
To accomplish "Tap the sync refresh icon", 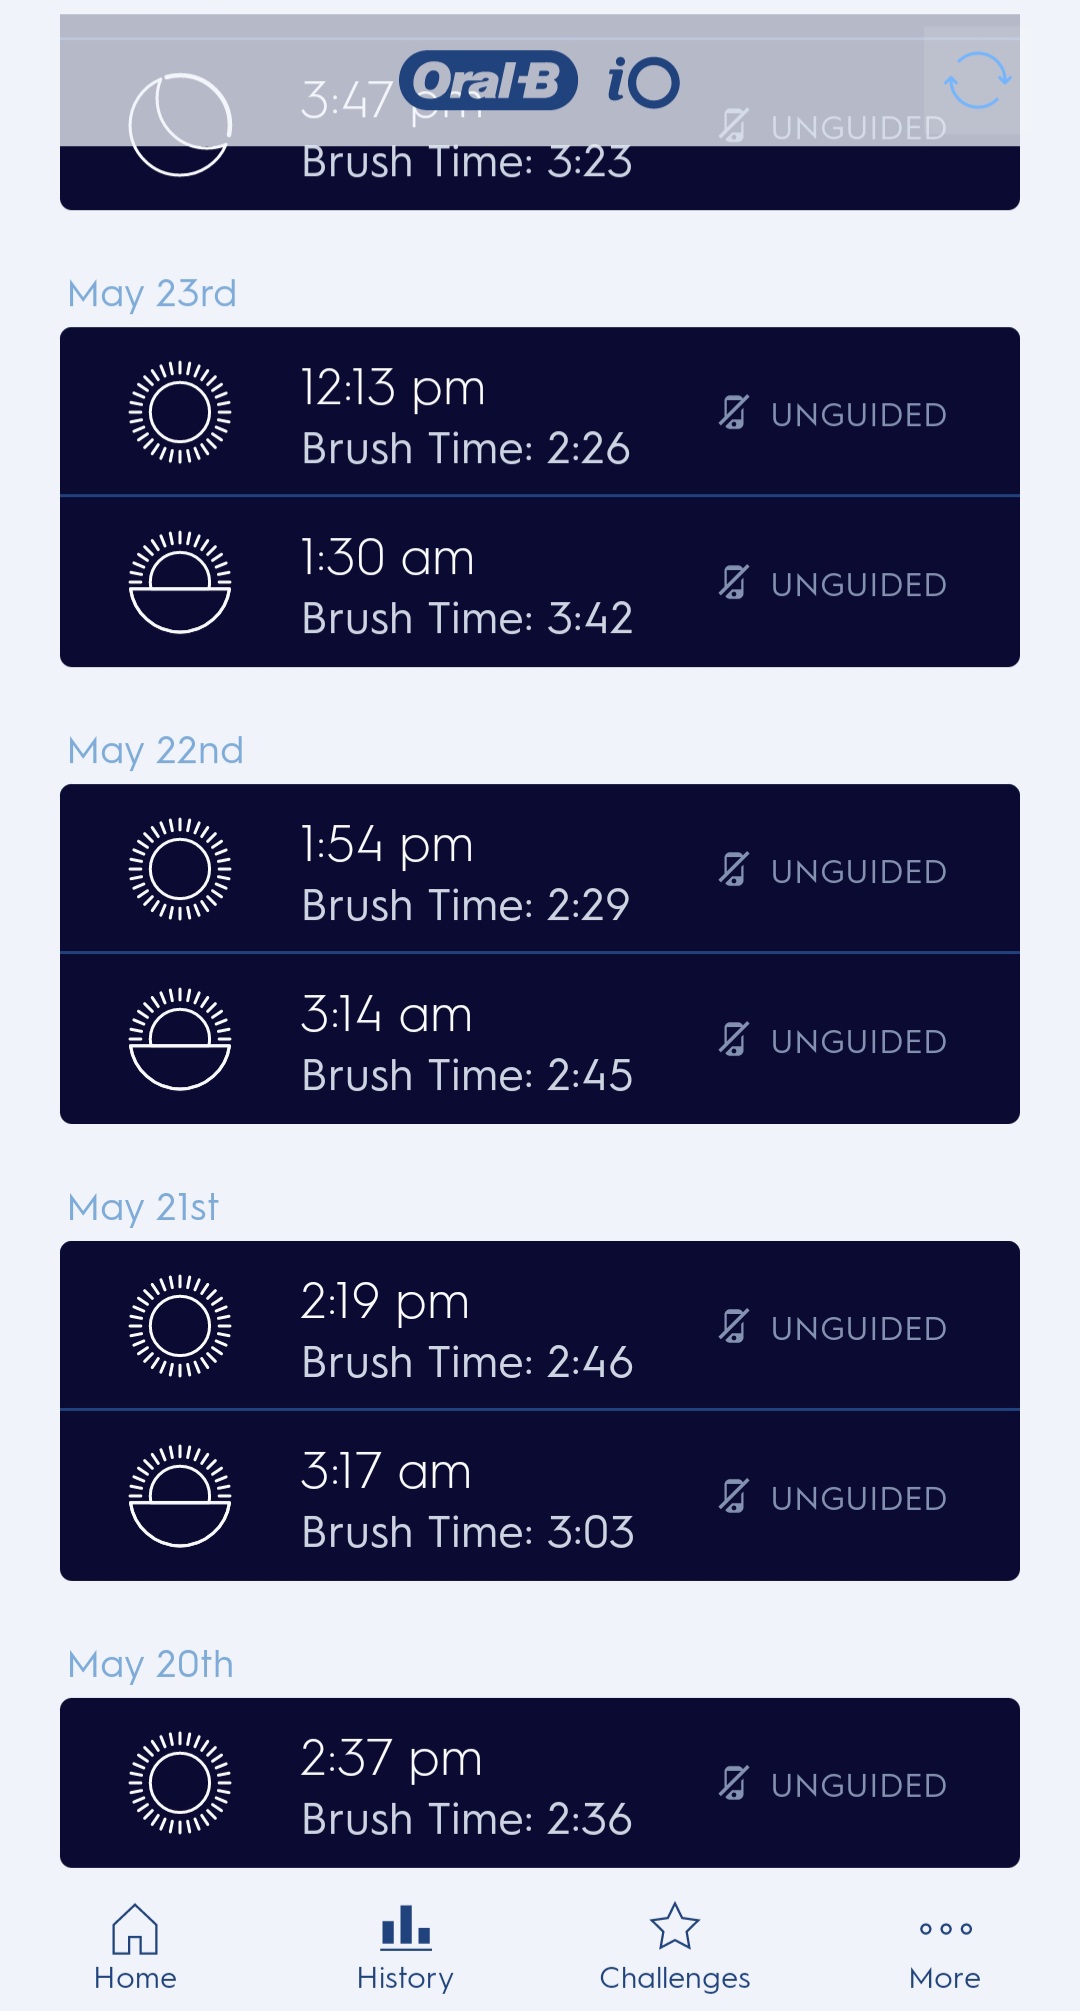I will [x=976, y=81].
